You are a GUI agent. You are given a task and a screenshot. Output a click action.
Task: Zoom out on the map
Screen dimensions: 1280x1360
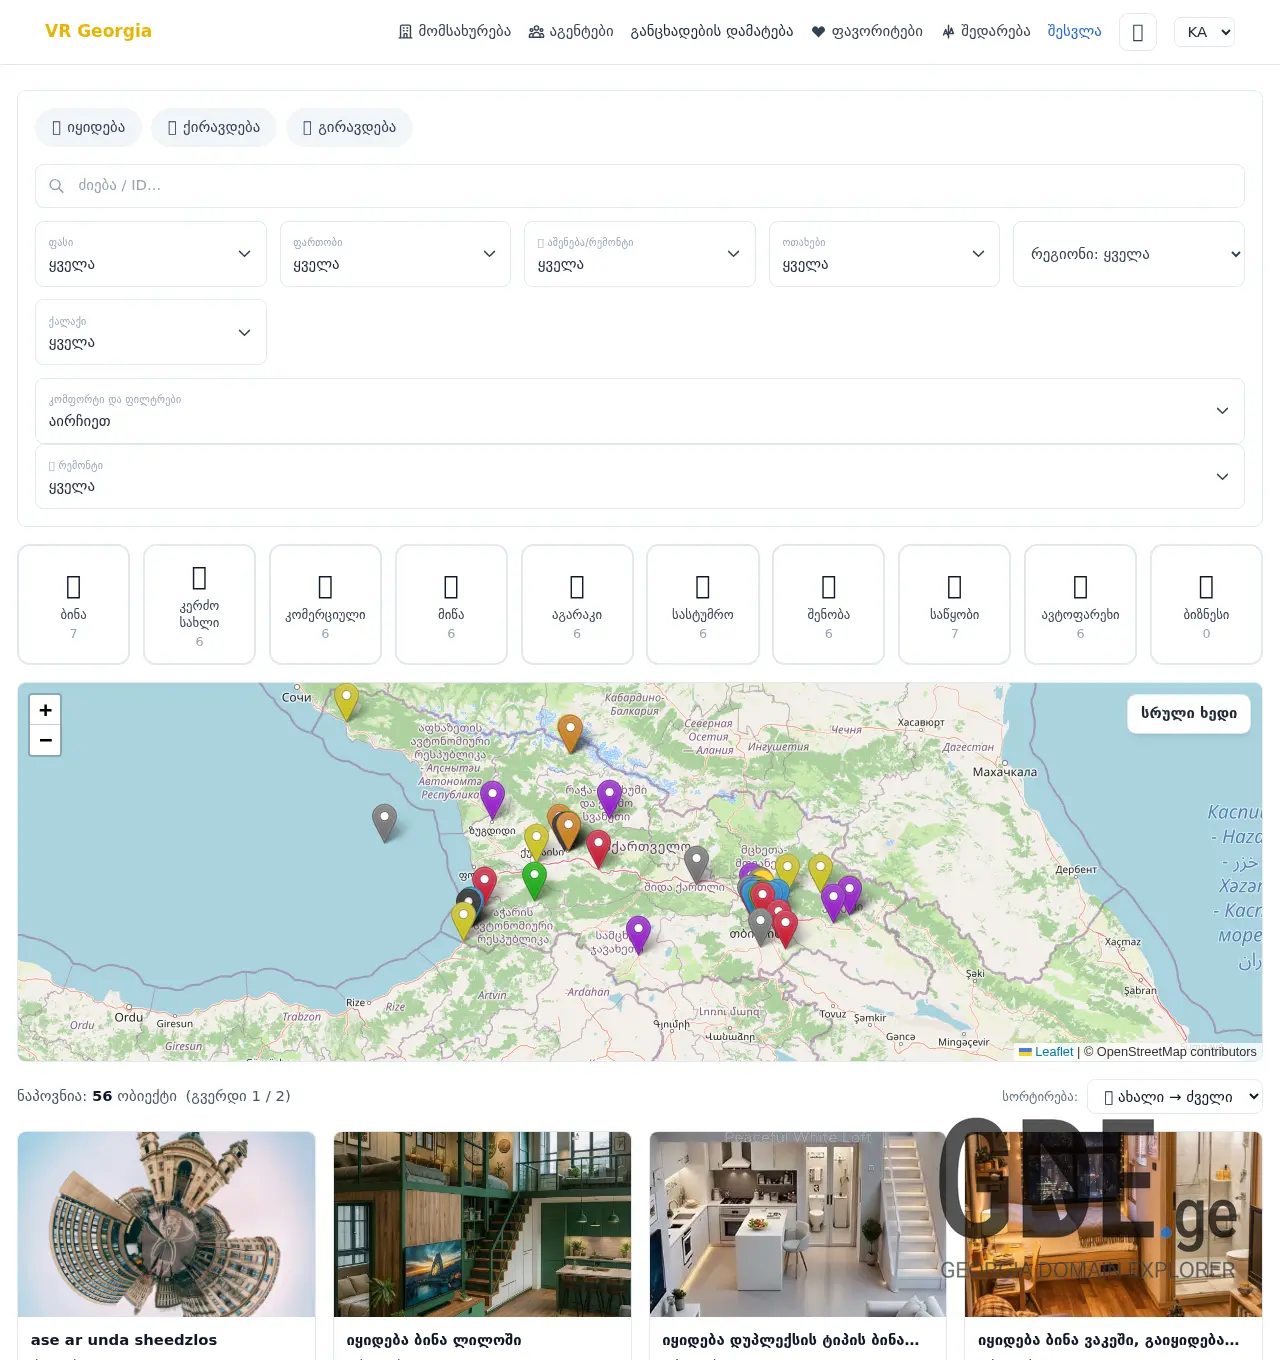(45, 740)
